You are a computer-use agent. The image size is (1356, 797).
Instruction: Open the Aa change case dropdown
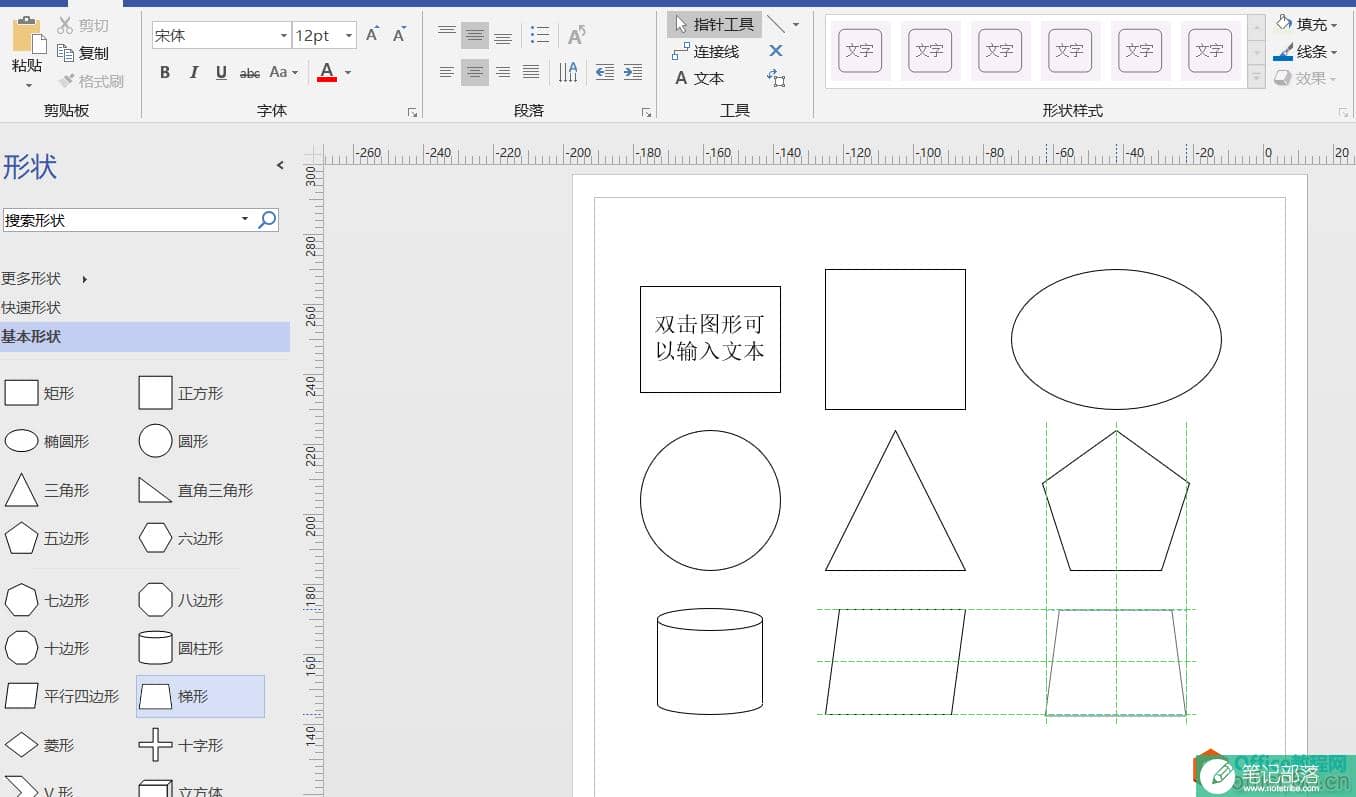pyautogui.click(x=283, y=72)
